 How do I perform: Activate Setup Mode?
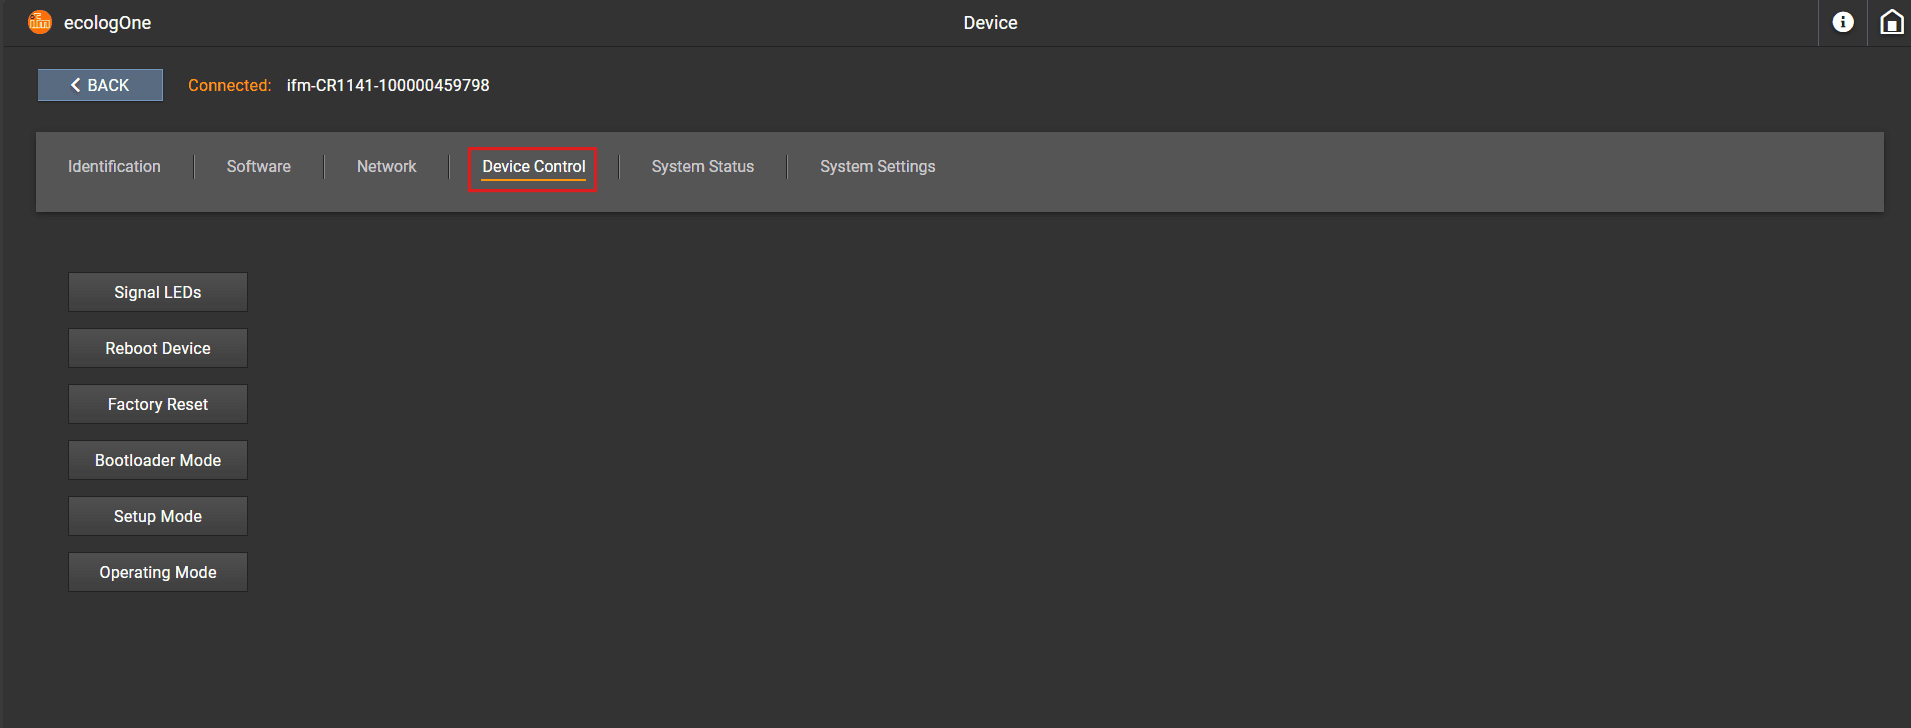click(x=158, y=516)
